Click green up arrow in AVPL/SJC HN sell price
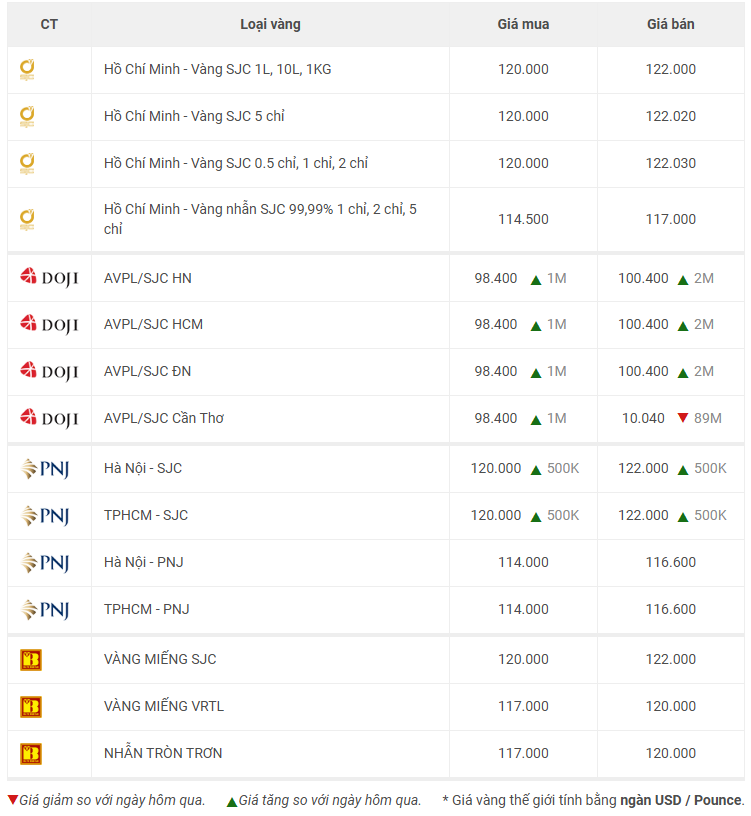The height and width of the screenshot is (816, 751). pos(683,280)
